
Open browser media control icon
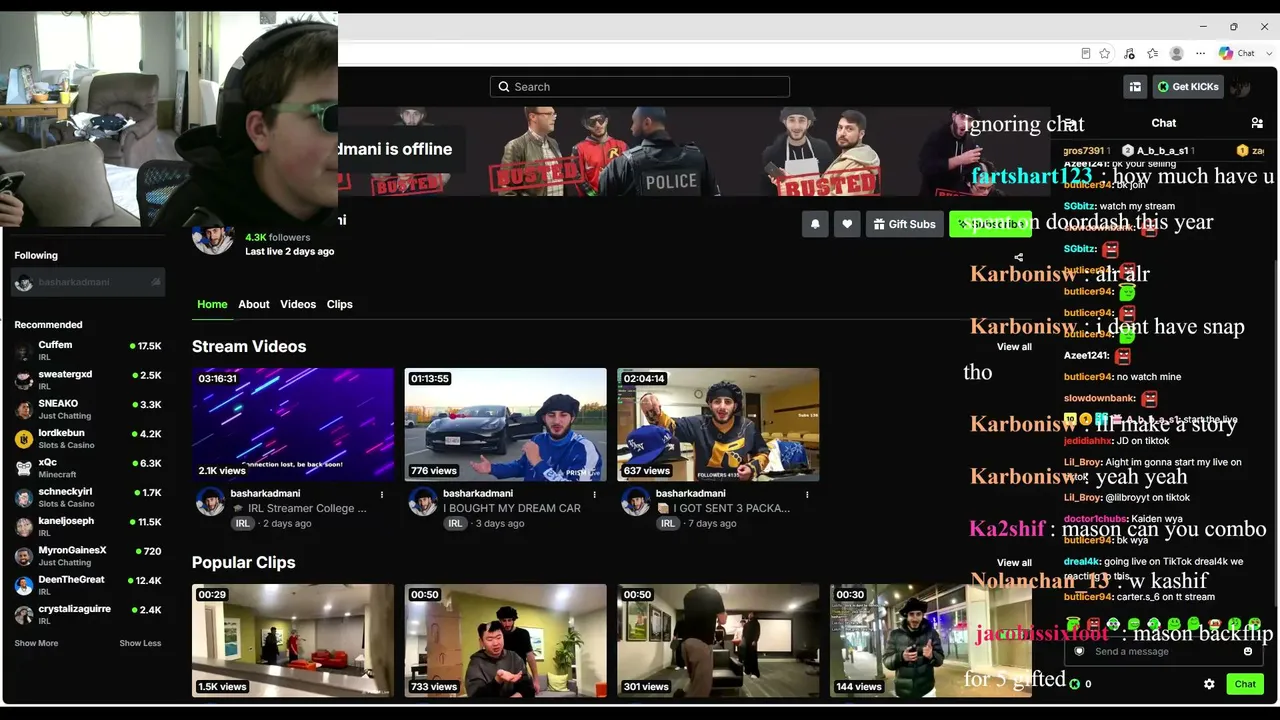click(1129, 53)
